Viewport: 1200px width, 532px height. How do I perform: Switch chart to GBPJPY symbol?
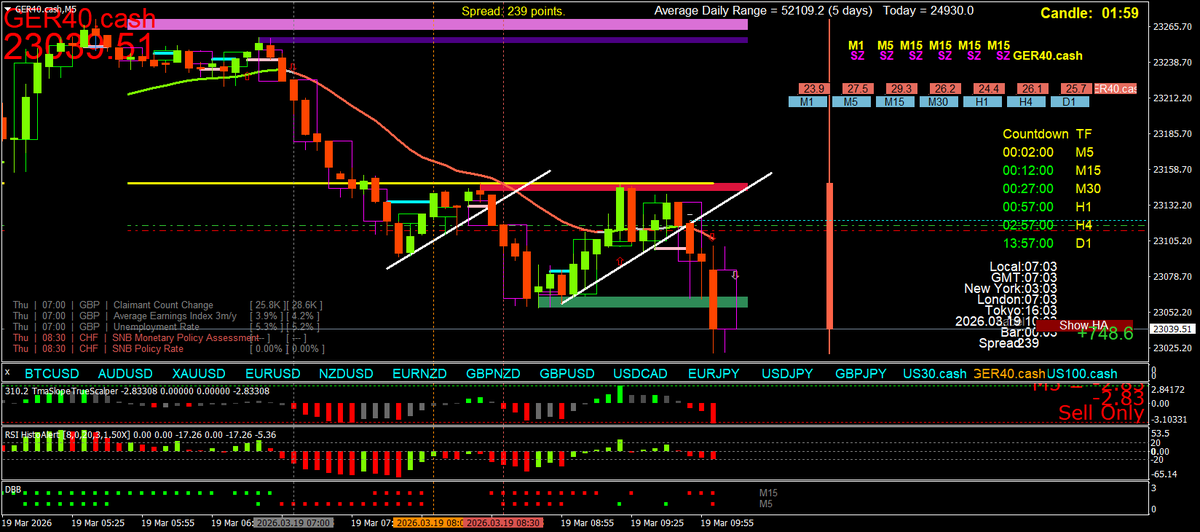(861, 373)
